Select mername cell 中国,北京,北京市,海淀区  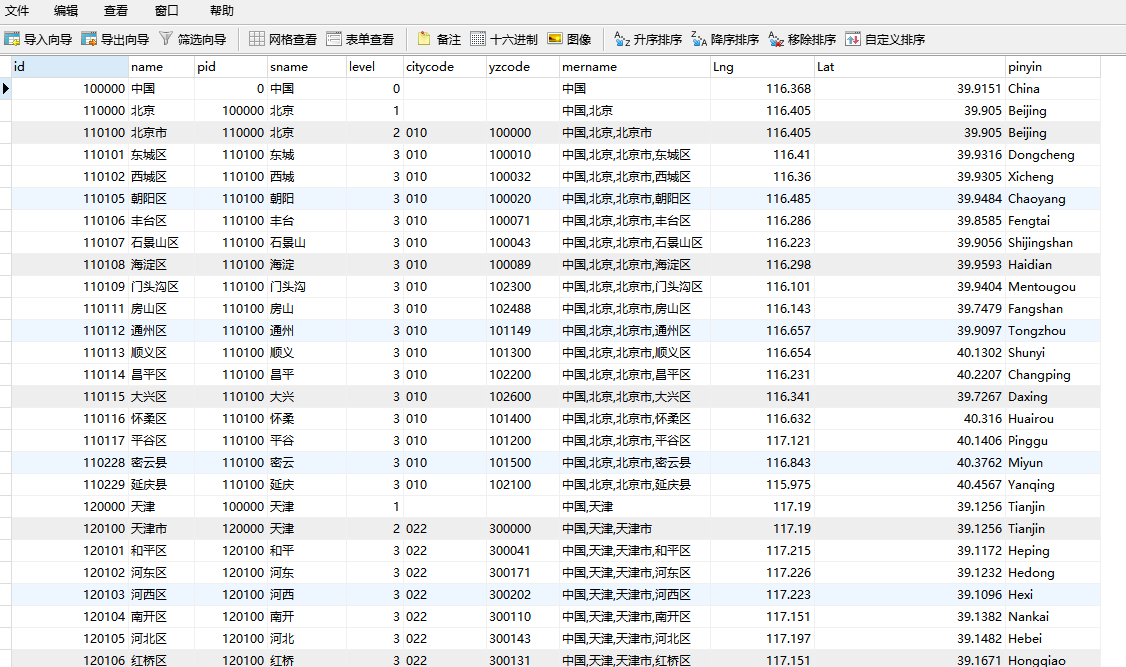pyautogui.click(x=635, y=265)
